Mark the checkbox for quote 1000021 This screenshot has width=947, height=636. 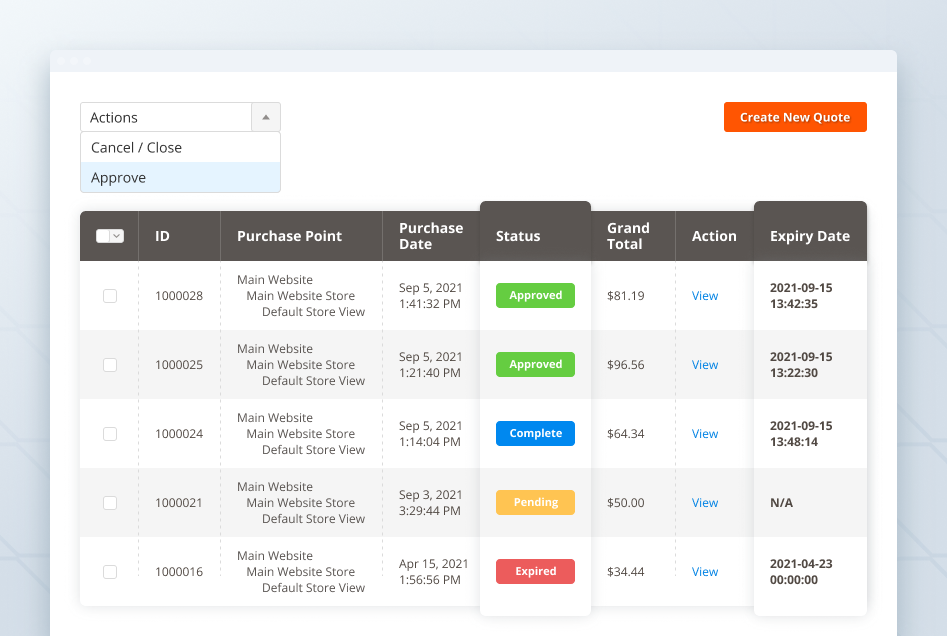[x=110, y=503]
